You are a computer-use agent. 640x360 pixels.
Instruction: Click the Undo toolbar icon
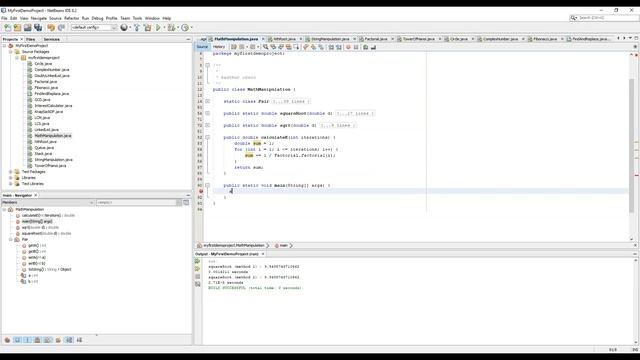click(x=51, y=27)
